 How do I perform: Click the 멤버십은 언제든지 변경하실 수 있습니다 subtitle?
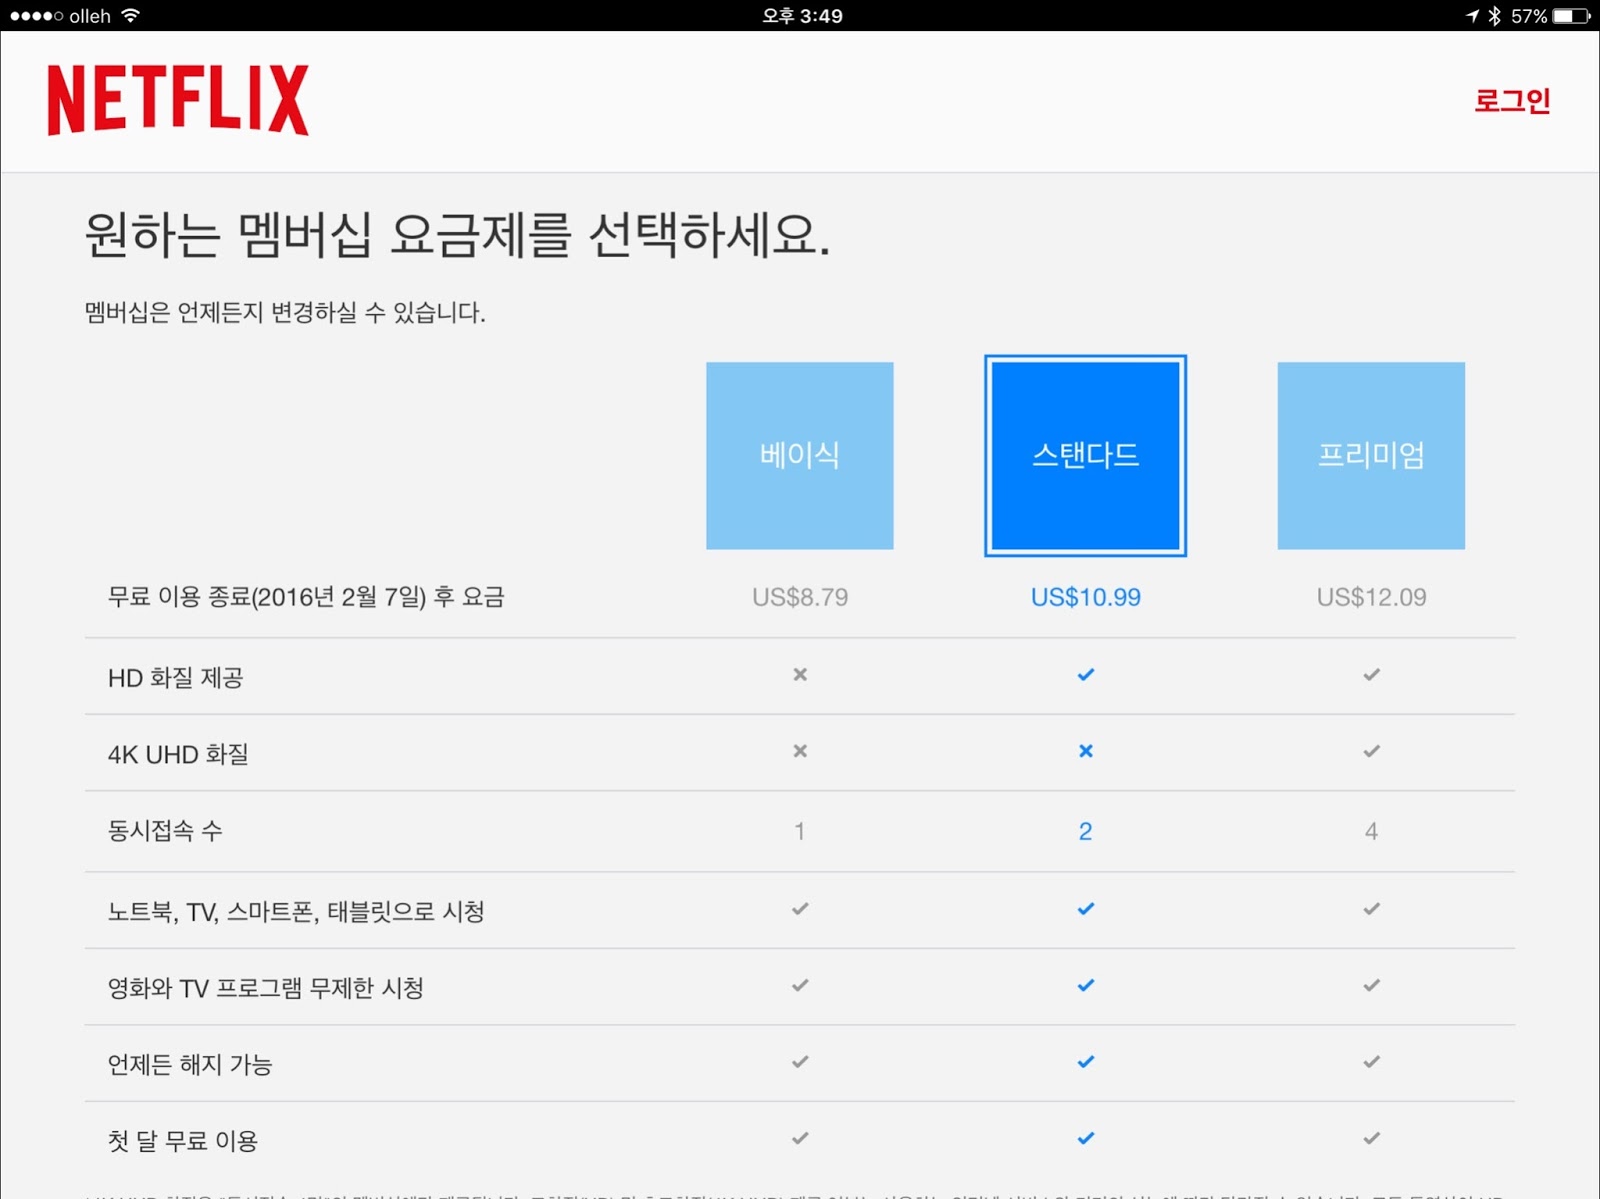pyautogui.click(x=285, y=313)
